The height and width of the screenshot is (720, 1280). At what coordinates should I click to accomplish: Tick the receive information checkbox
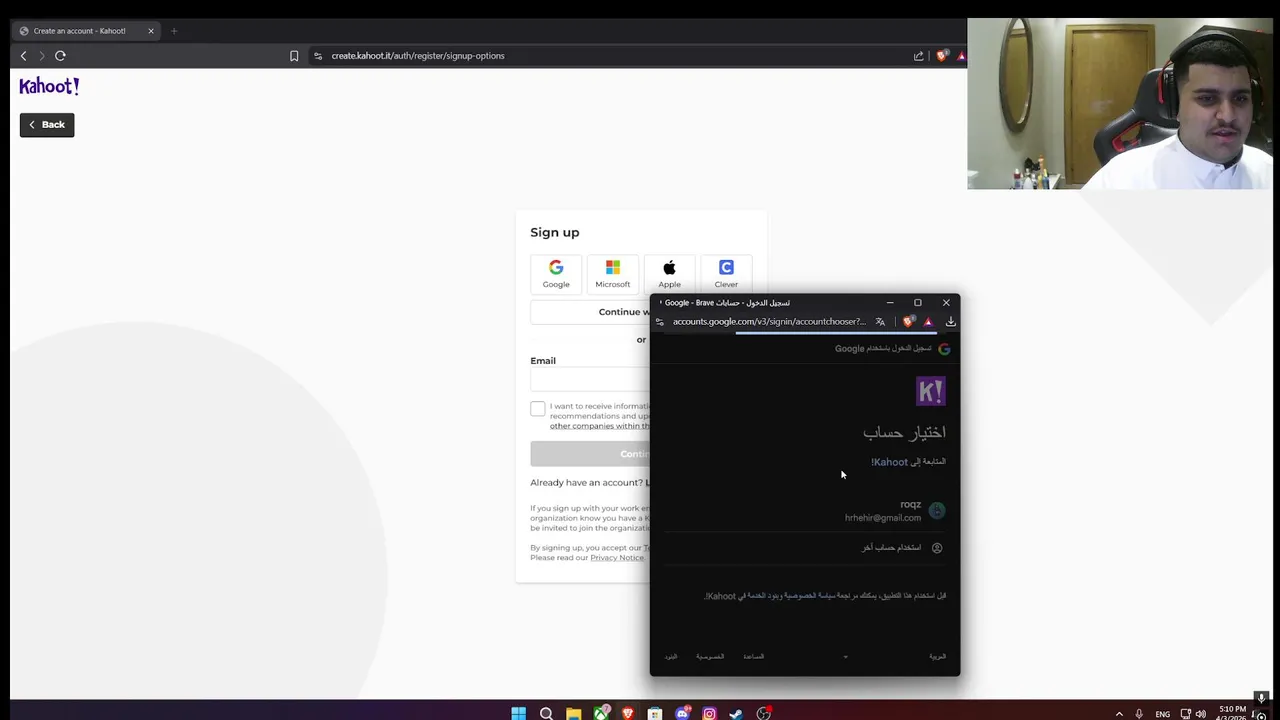(x=538, y=408)
